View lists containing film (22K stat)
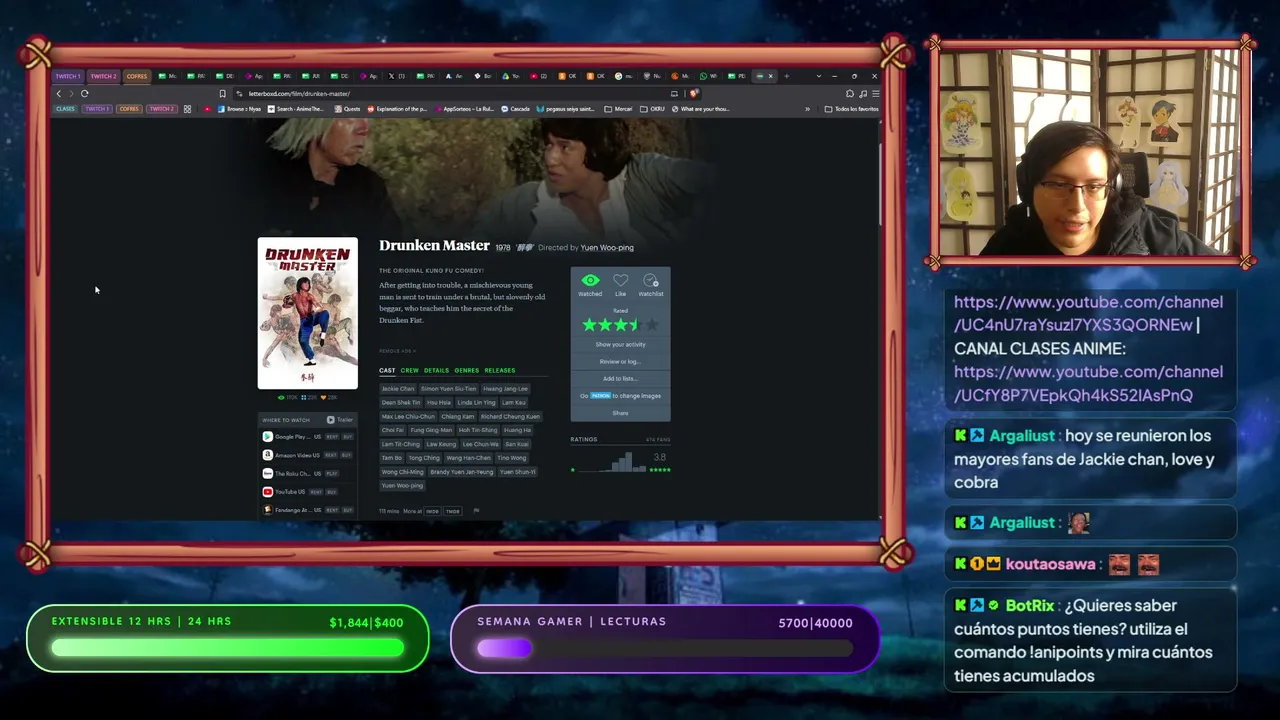The image size is (1280, 720). tap(309, 397)
